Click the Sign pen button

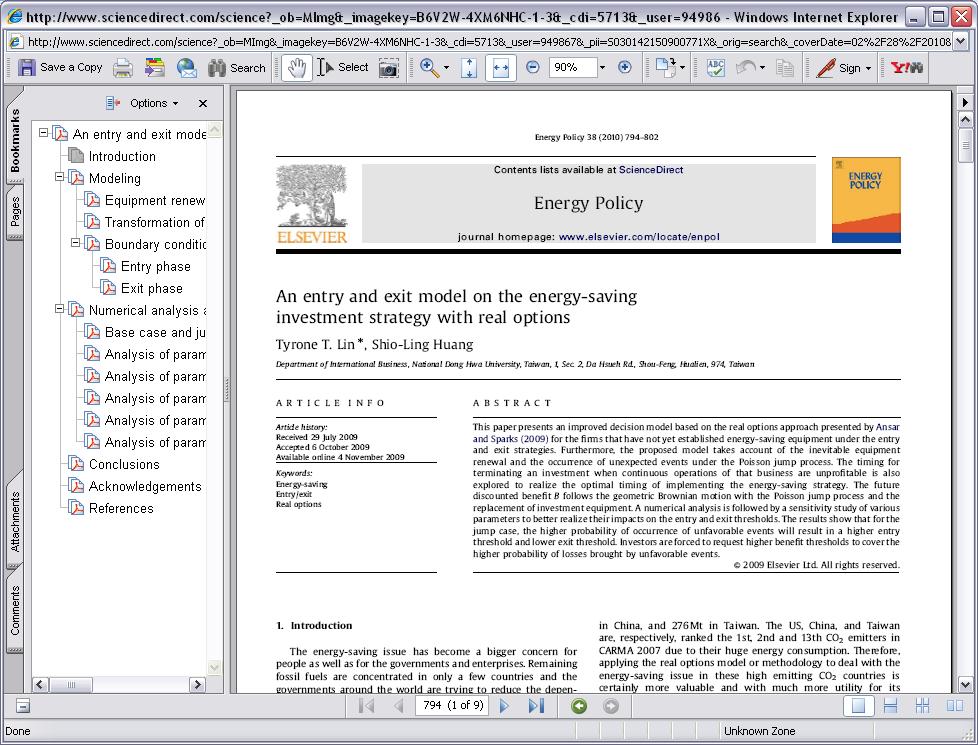[x=838, y=67]
